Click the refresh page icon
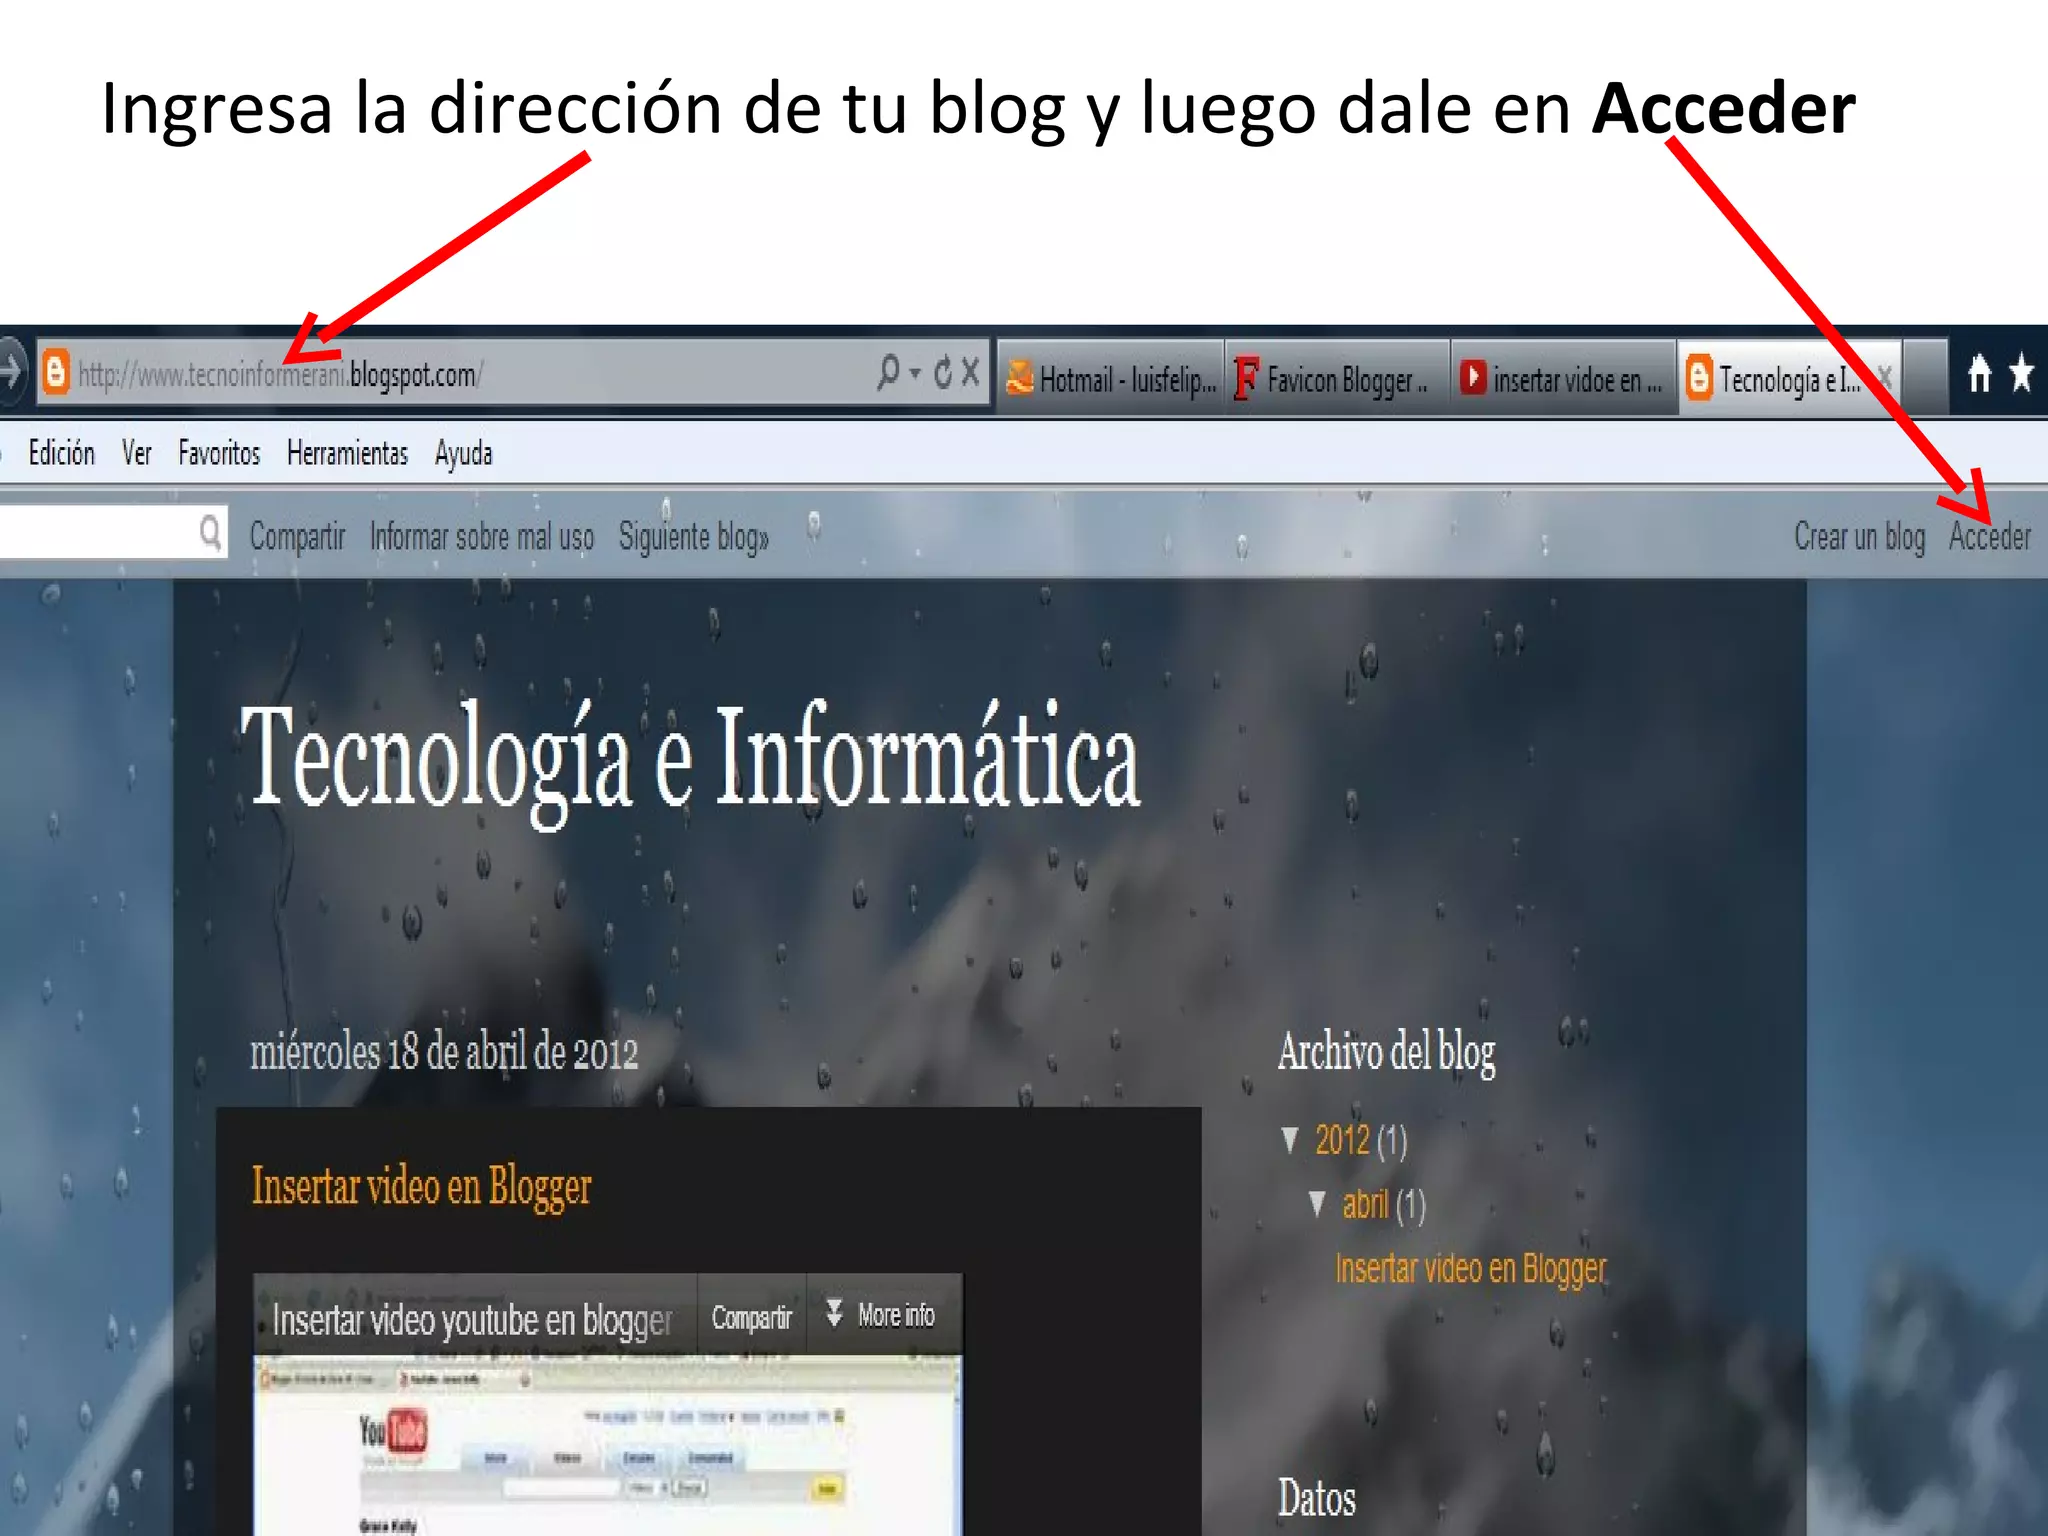Image resolution: width=2048 pixels, height=1536 pixels. click(x=943, y=373)
